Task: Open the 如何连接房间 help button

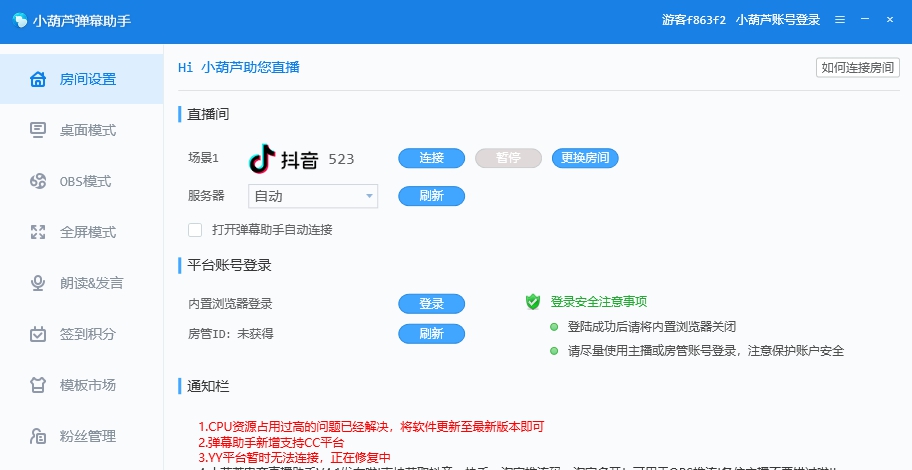Action: click(x=857, y=67)
